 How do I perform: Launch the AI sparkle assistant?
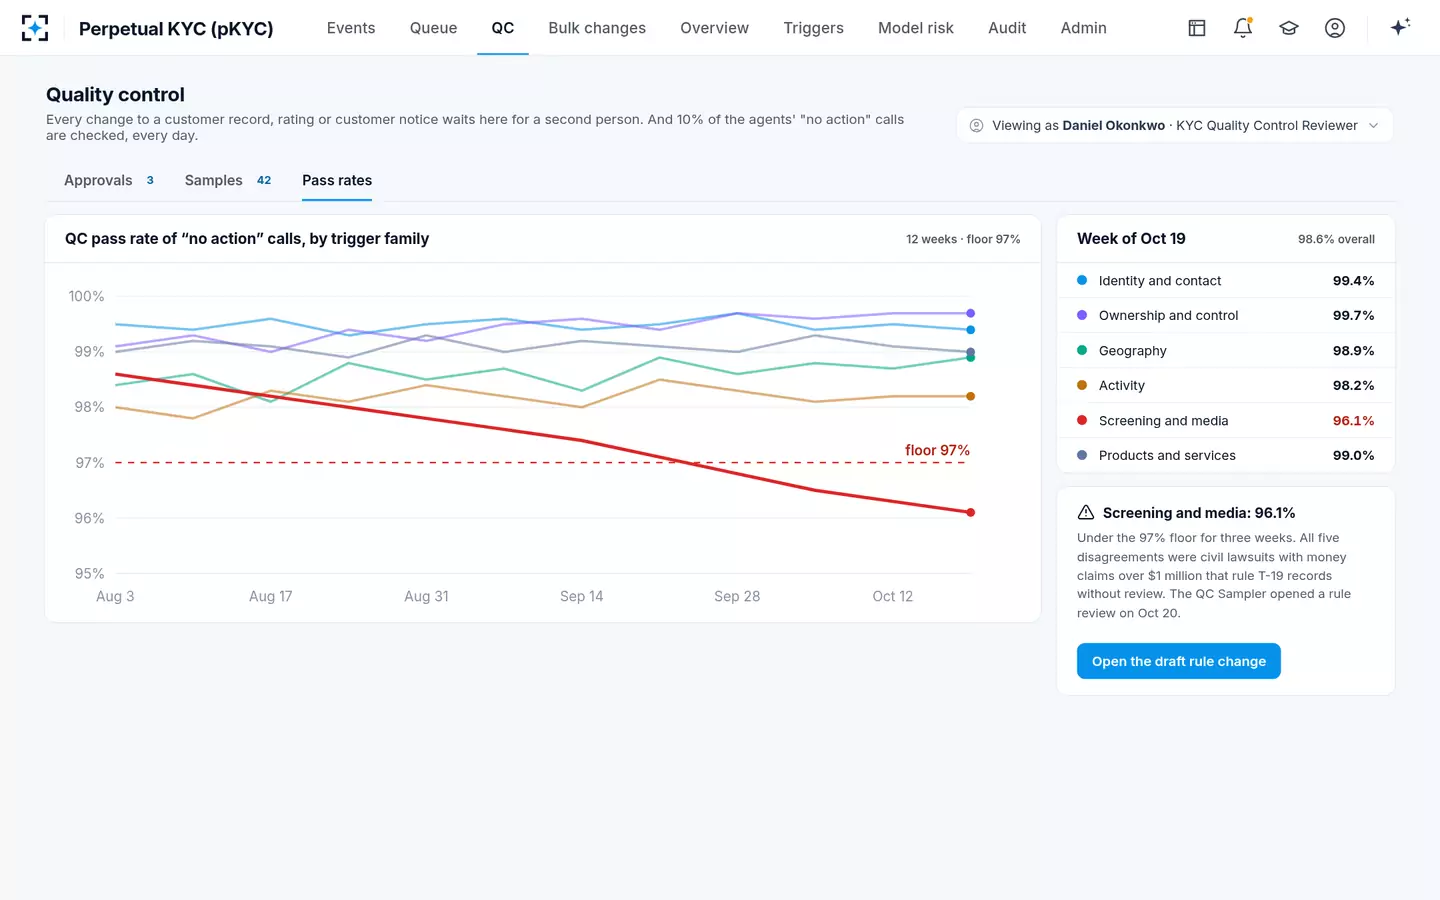pyautogui.click(x=1400, y=27)
